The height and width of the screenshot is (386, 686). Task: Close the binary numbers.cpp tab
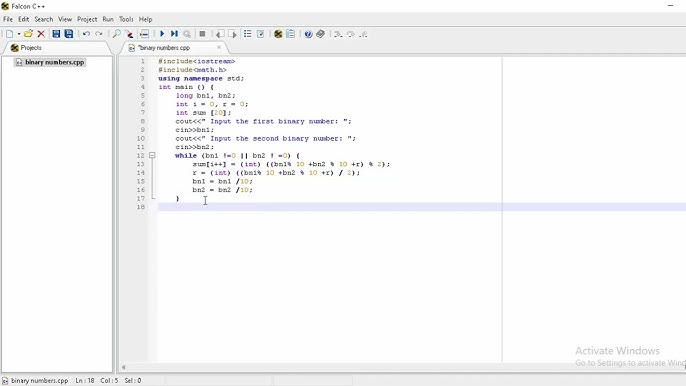click(x=219, y=47)
